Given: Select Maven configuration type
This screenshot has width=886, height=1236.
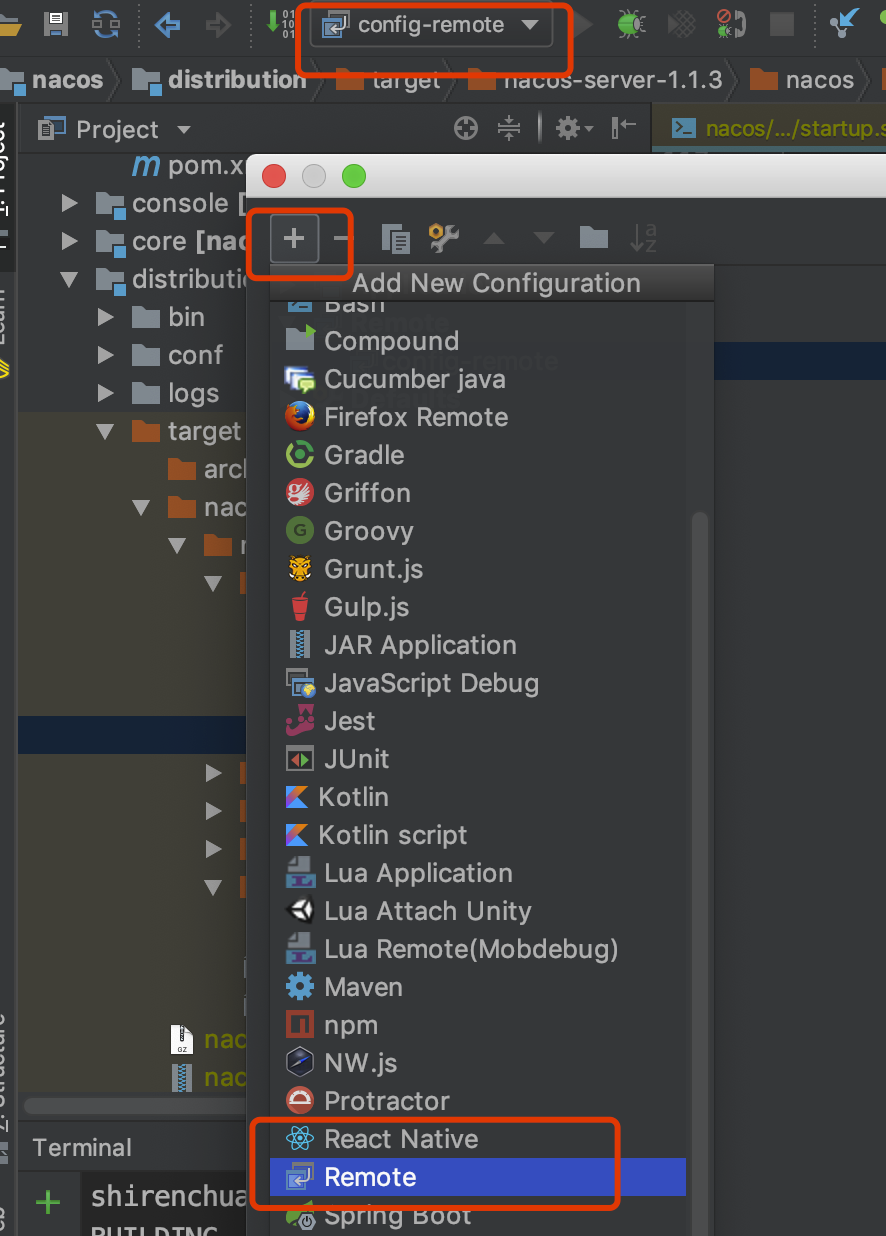Looking at the screenshot, I should 478,987.
